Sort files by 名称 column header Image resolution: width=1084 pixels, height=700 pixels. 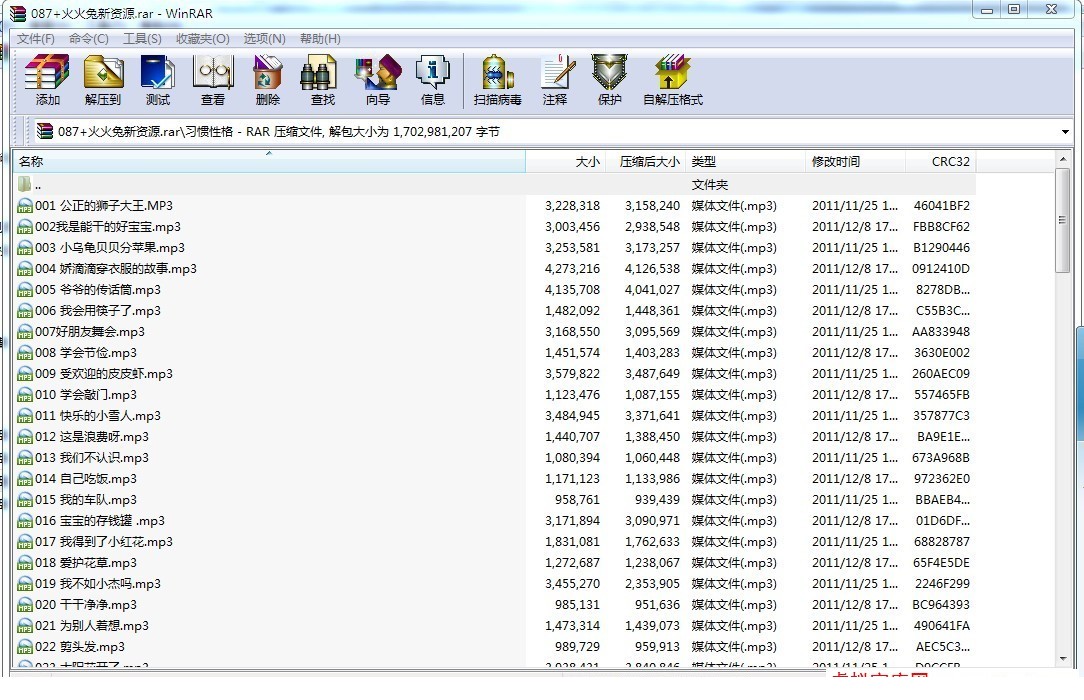point(269,162)
